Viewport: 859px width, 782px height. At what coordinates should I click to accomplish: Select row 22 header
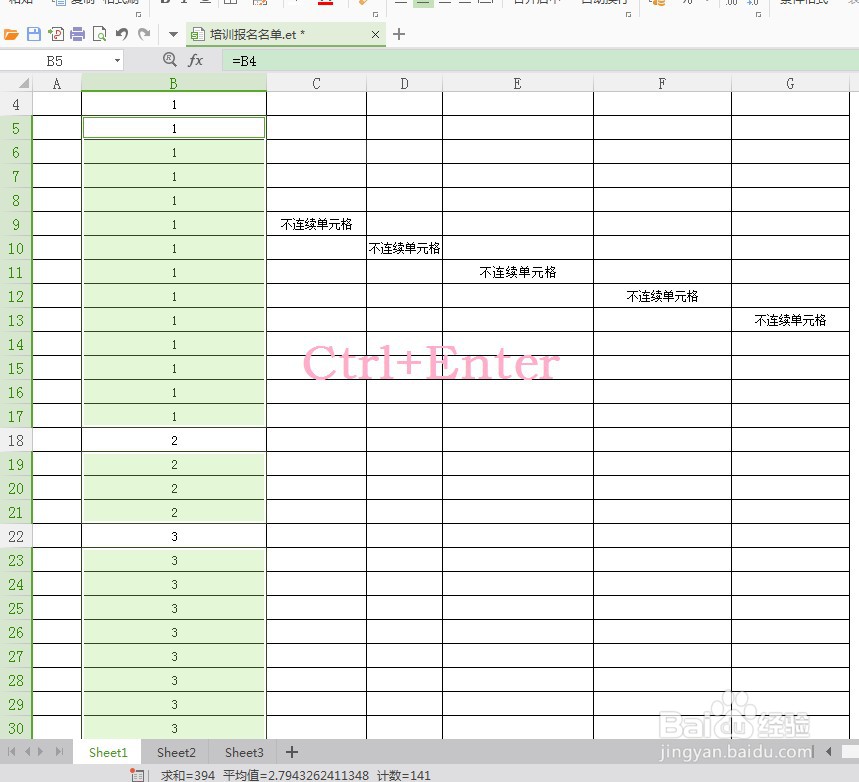coord(16,536)
